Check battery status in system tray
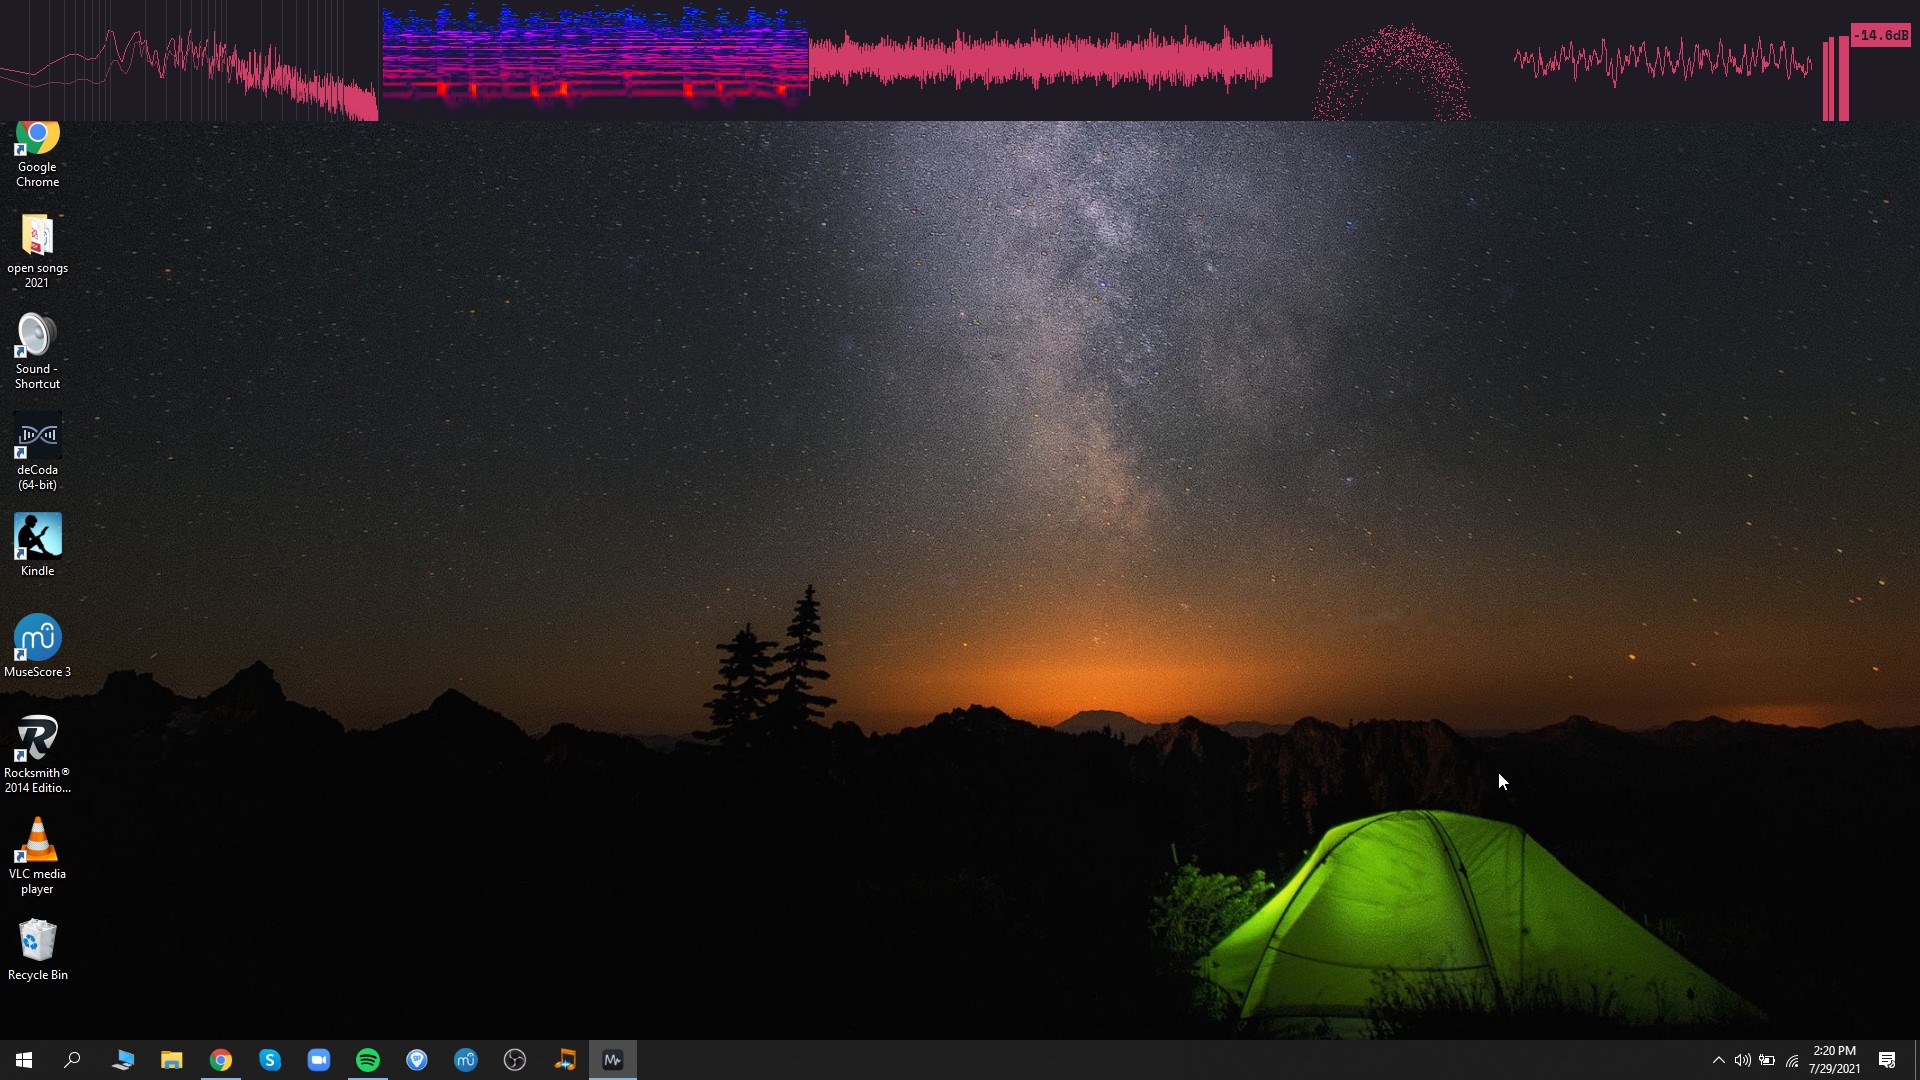Screen dimensions: 1920x1080 click(1767, 1060)
